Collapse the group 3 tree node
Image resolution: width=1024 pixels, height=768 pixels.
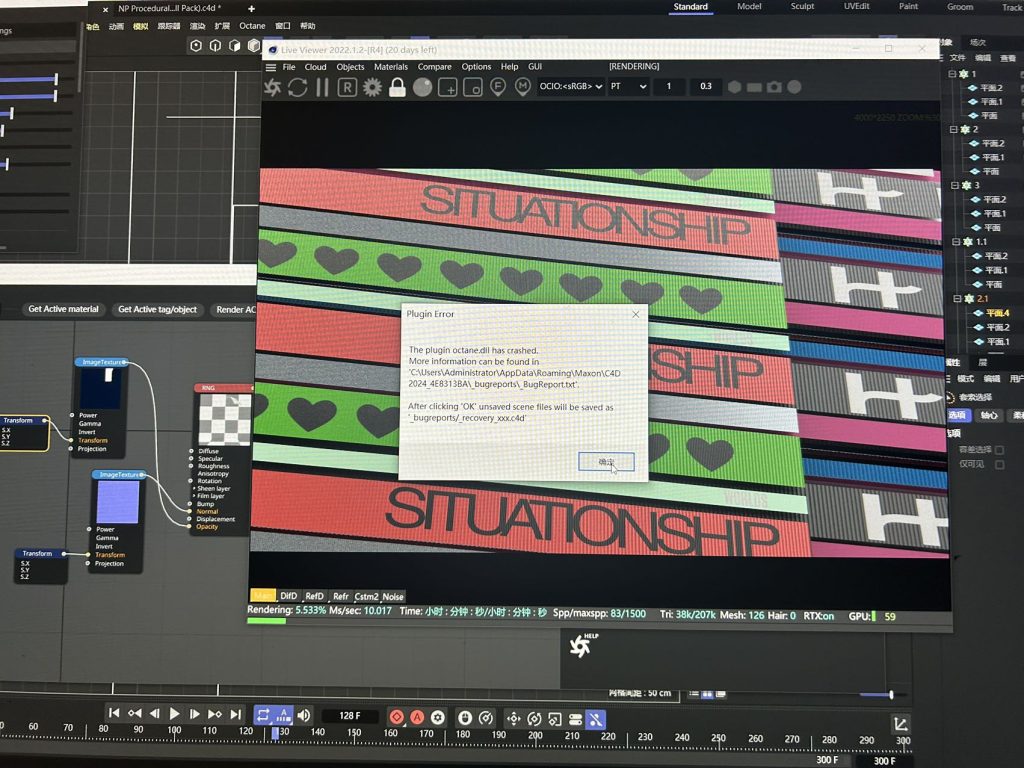click(955, 185)
